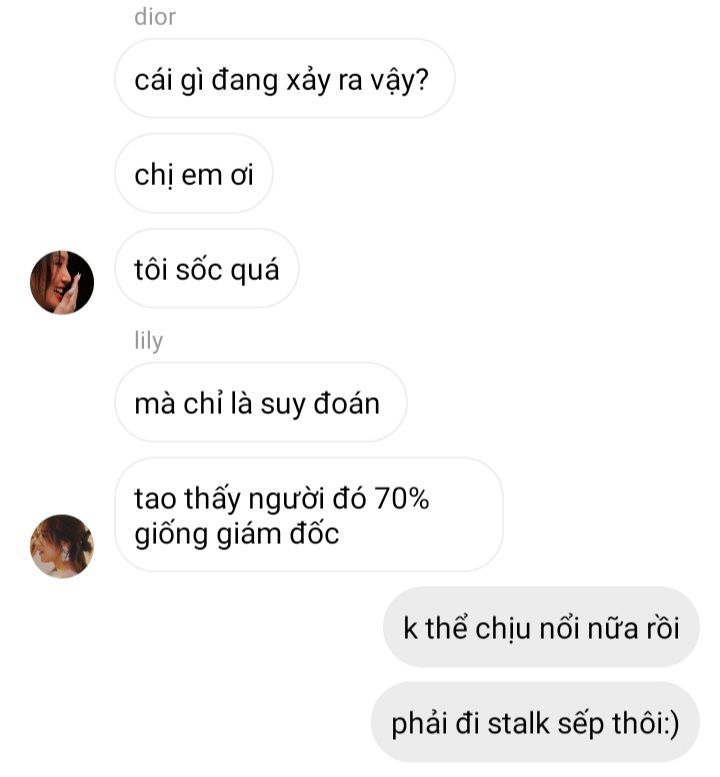Select the 'mà chỉ là suy đoán' message
Viewport: 720px width, 777px height.
(x=261, y=402)
